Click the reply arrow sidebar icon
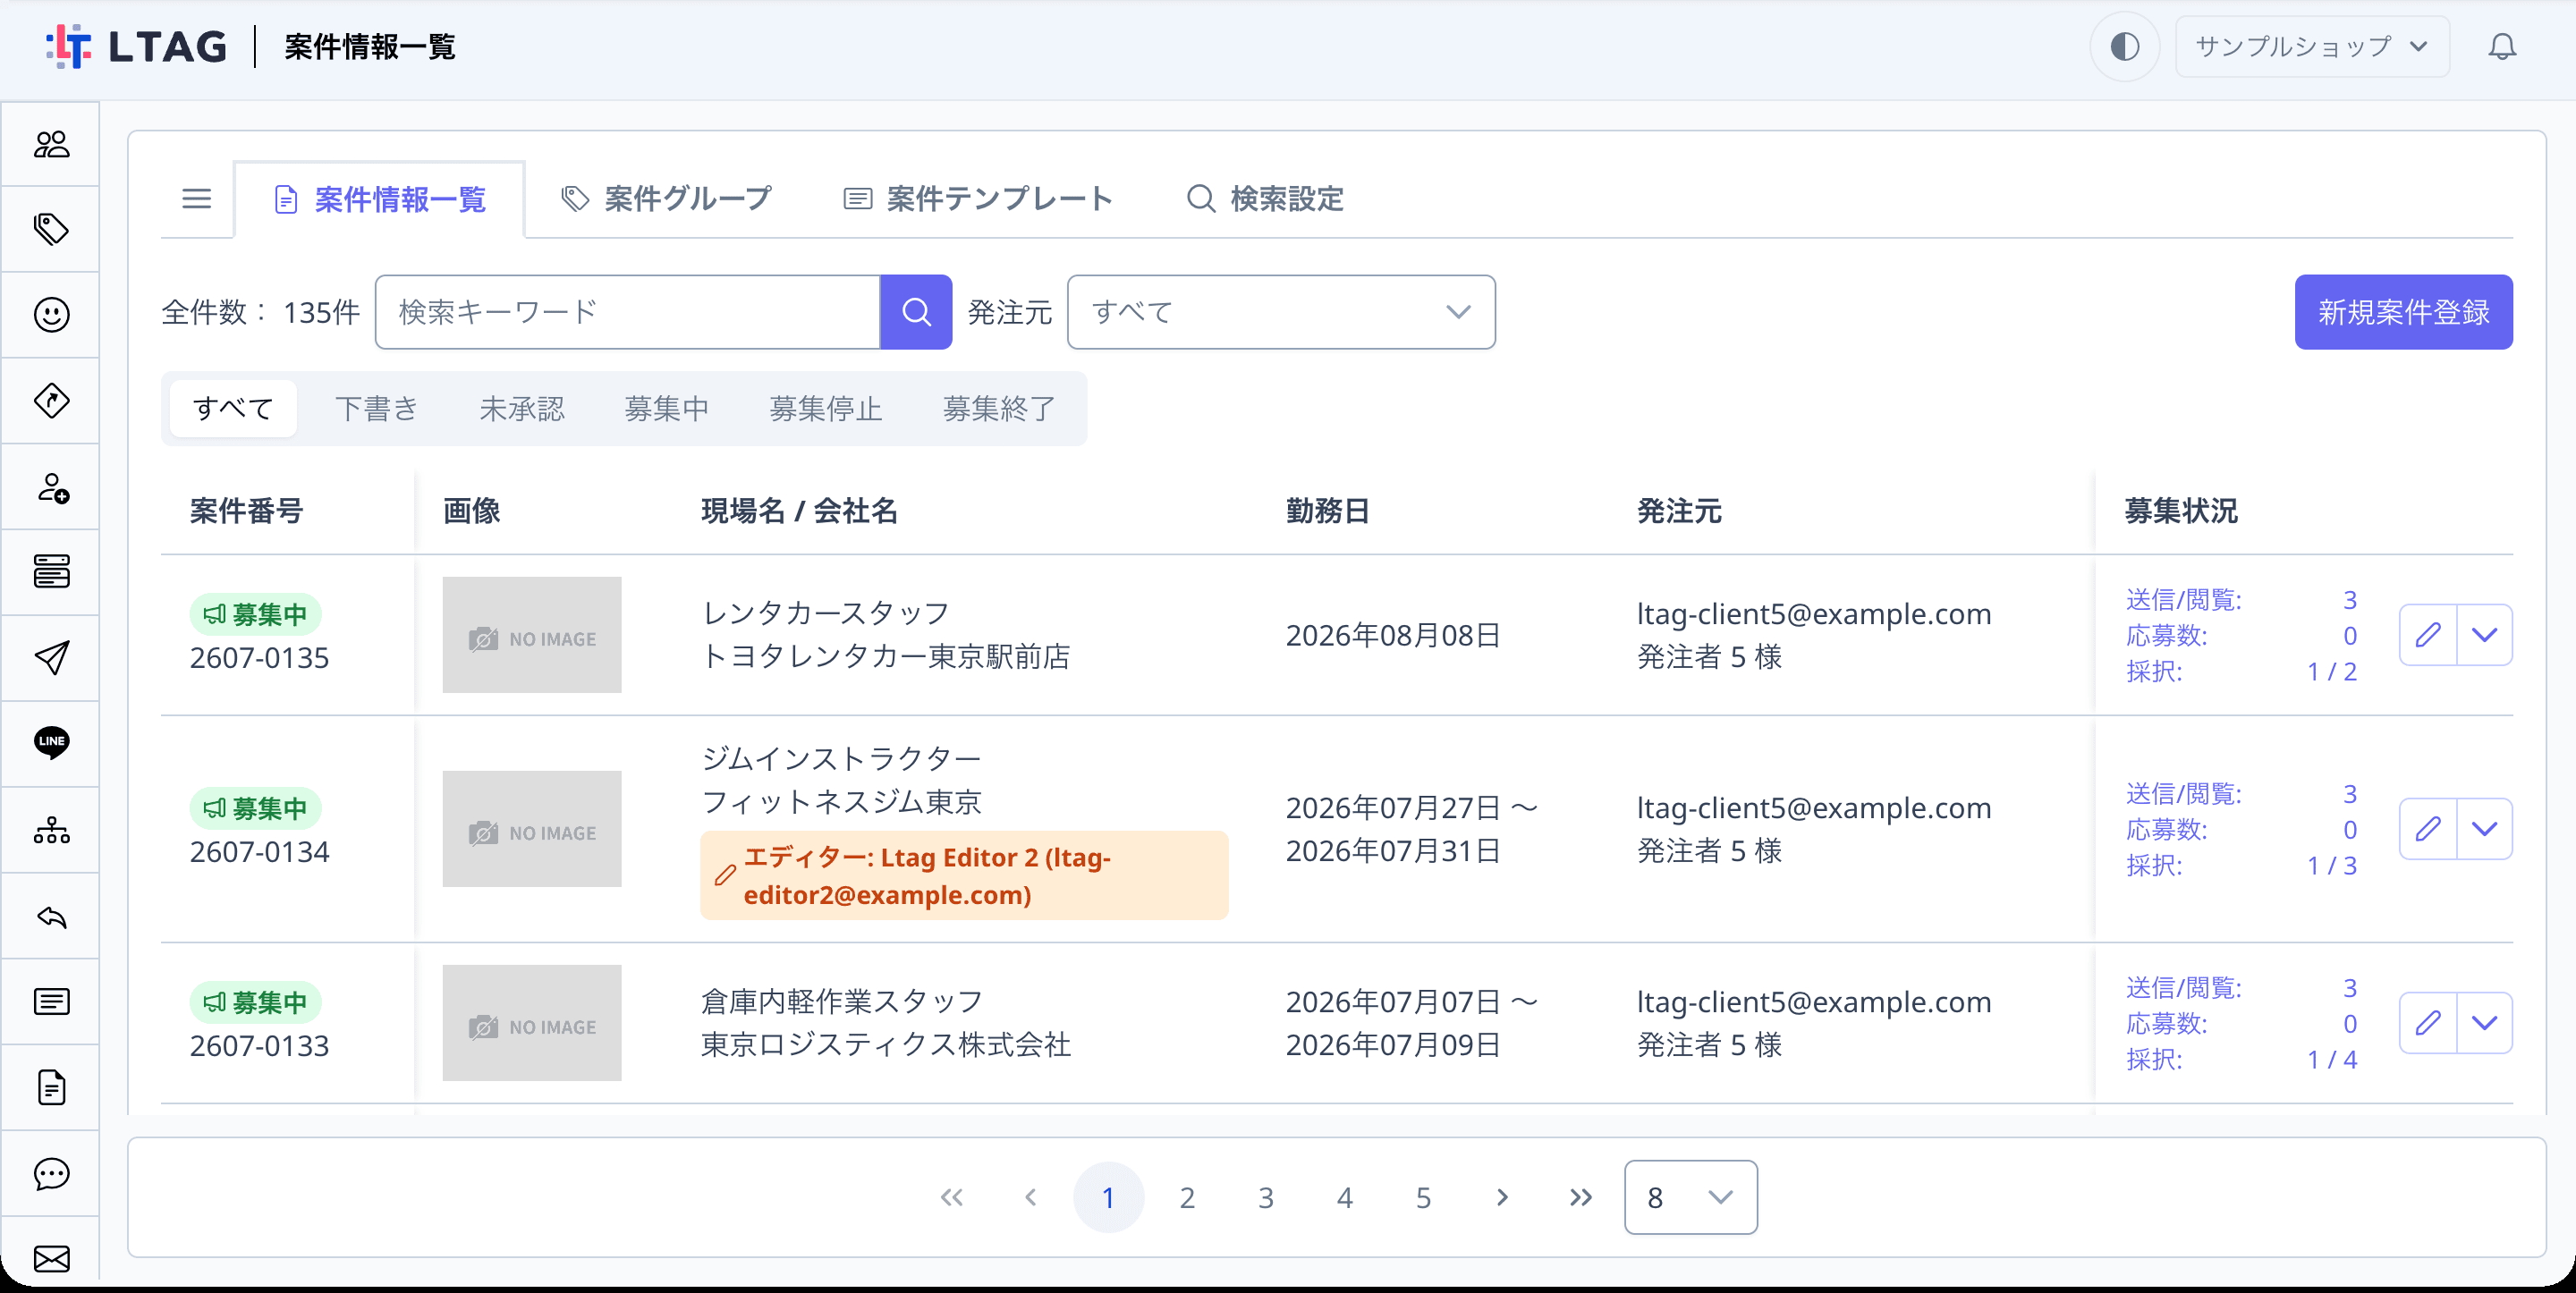 (51, 916)
